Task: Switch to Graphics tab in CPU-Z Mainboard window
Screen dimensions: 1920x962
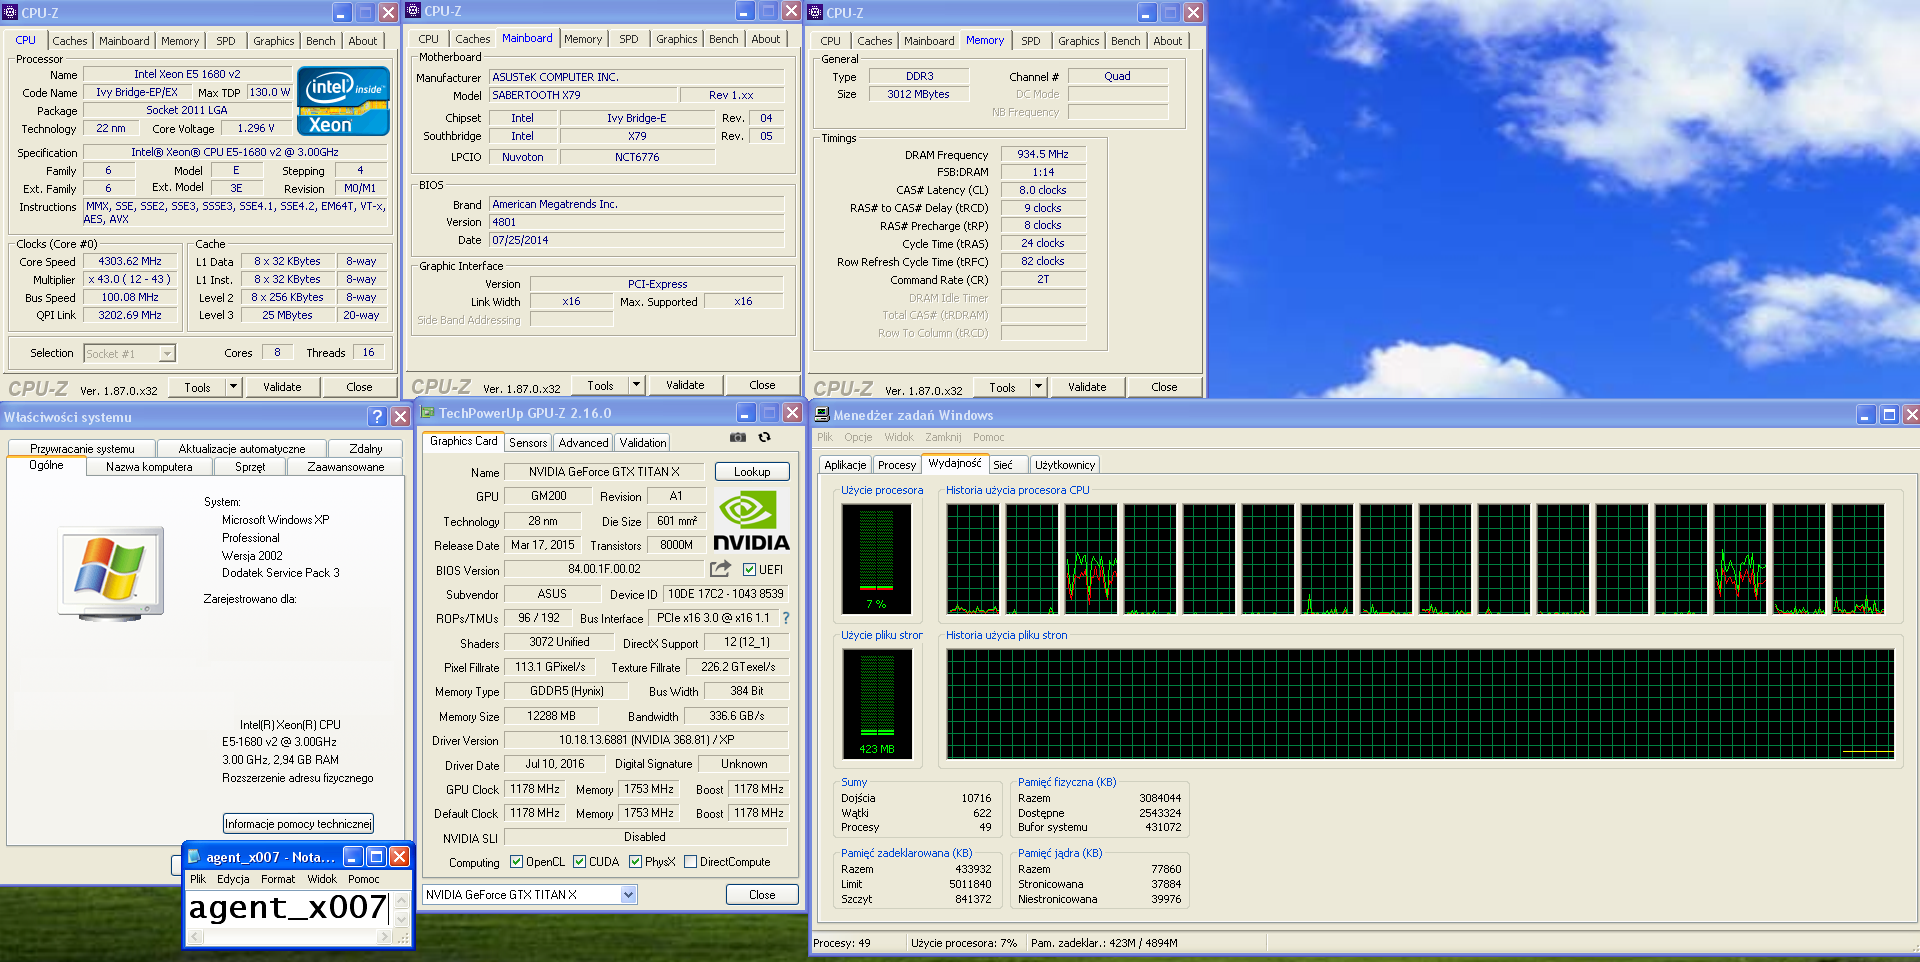Action: coord(676,39)
